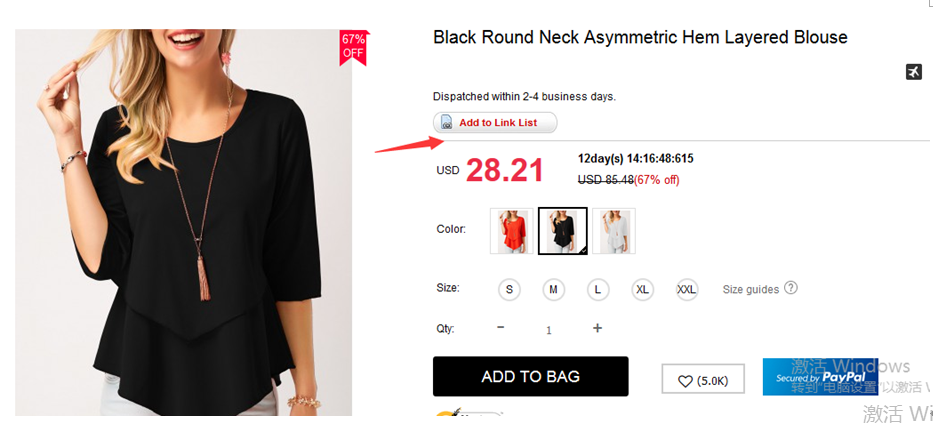933x425 pixels.
Task: Open the main black blouse product image
Action: coord(184,222)
